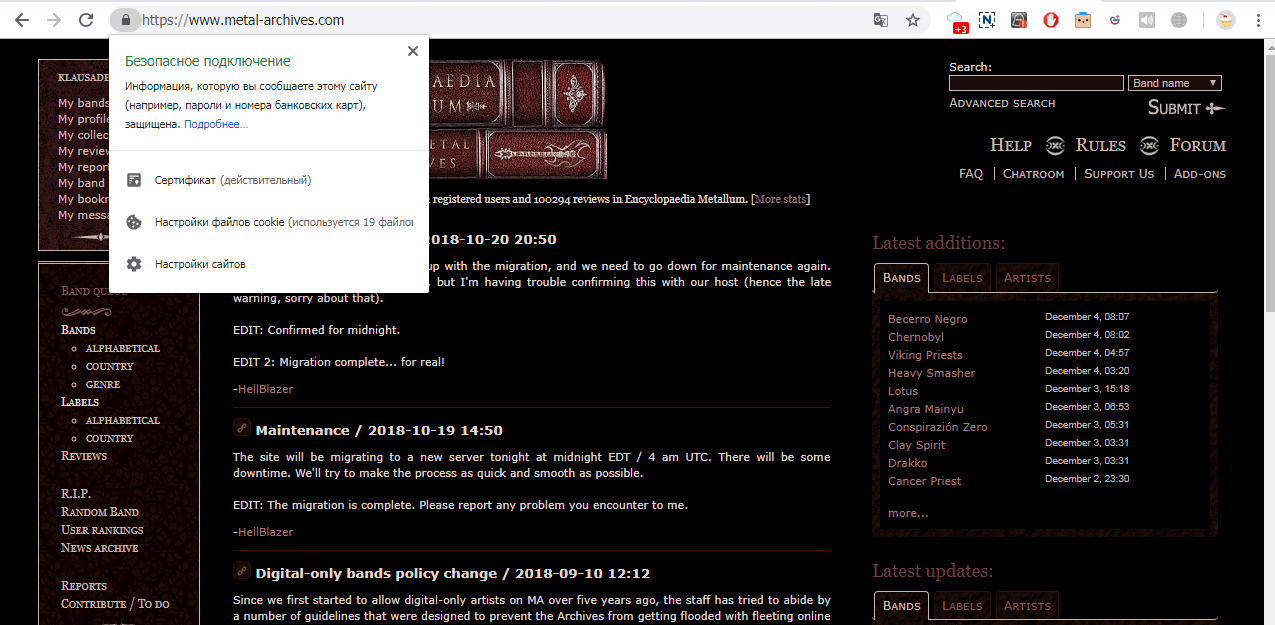This screenshot has height=625, width=1275.
Task: Open the Support Us link
Action: coord(1119,174)
